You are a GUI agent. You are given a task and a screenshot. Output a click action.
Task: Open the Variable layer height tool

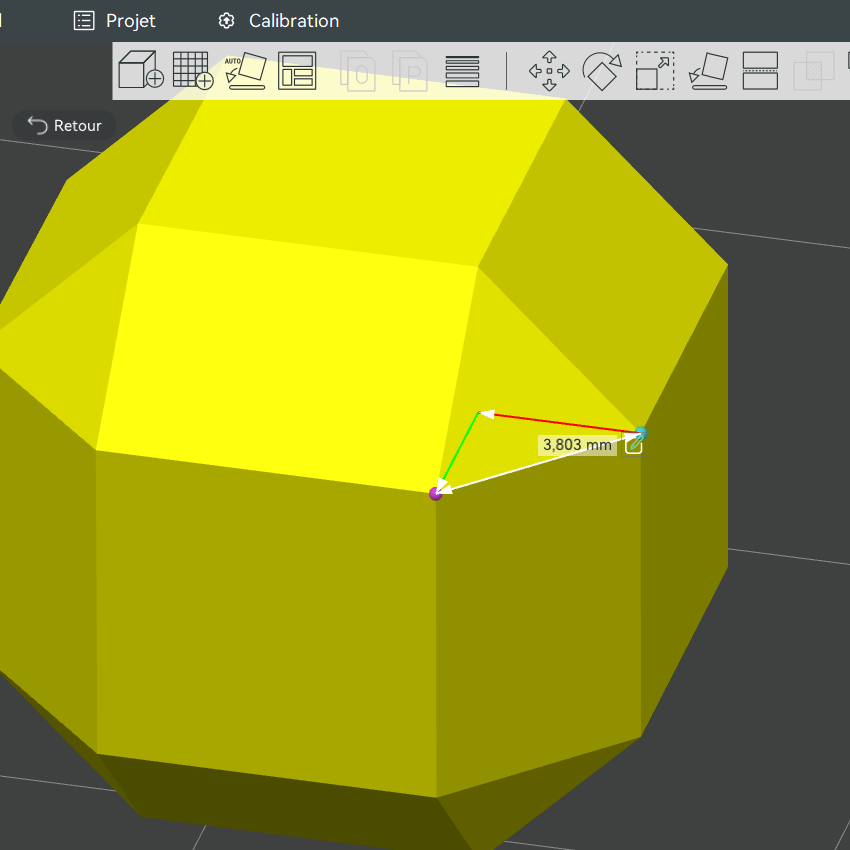pos(462,71)
